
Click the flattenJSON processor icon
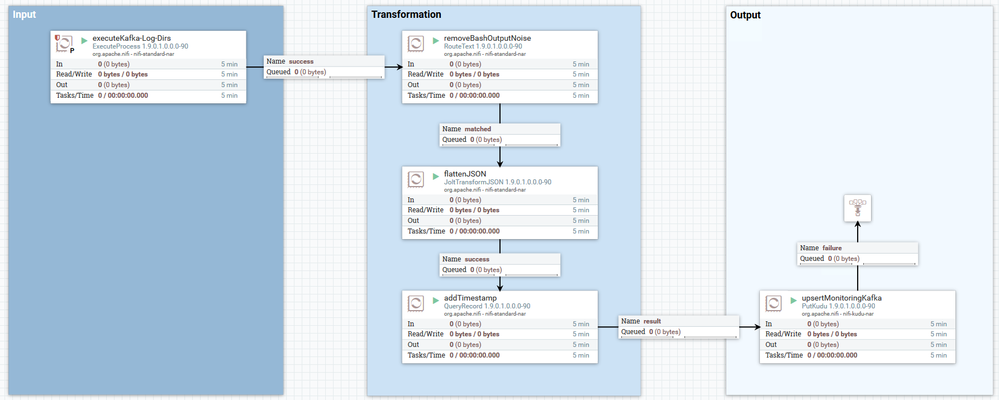pos(416,179)
